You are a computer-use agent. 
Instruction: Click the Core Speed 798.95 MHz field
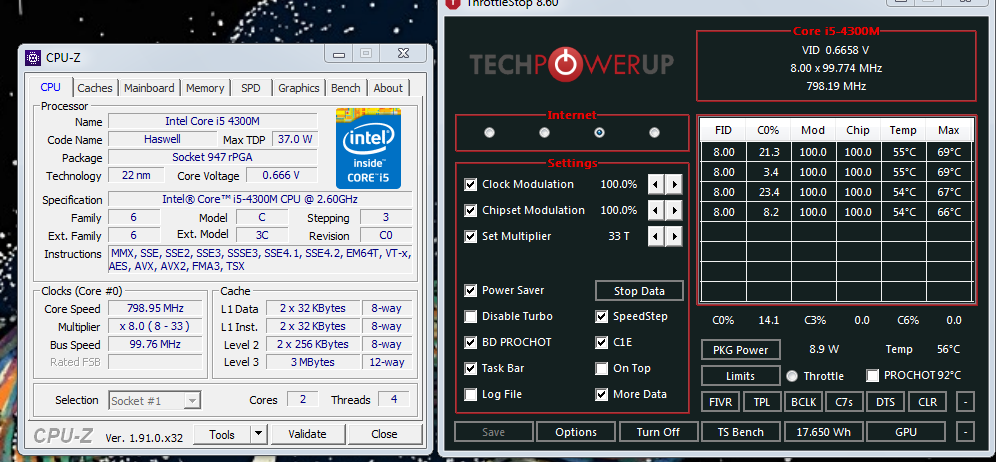(x=155, y=309)
